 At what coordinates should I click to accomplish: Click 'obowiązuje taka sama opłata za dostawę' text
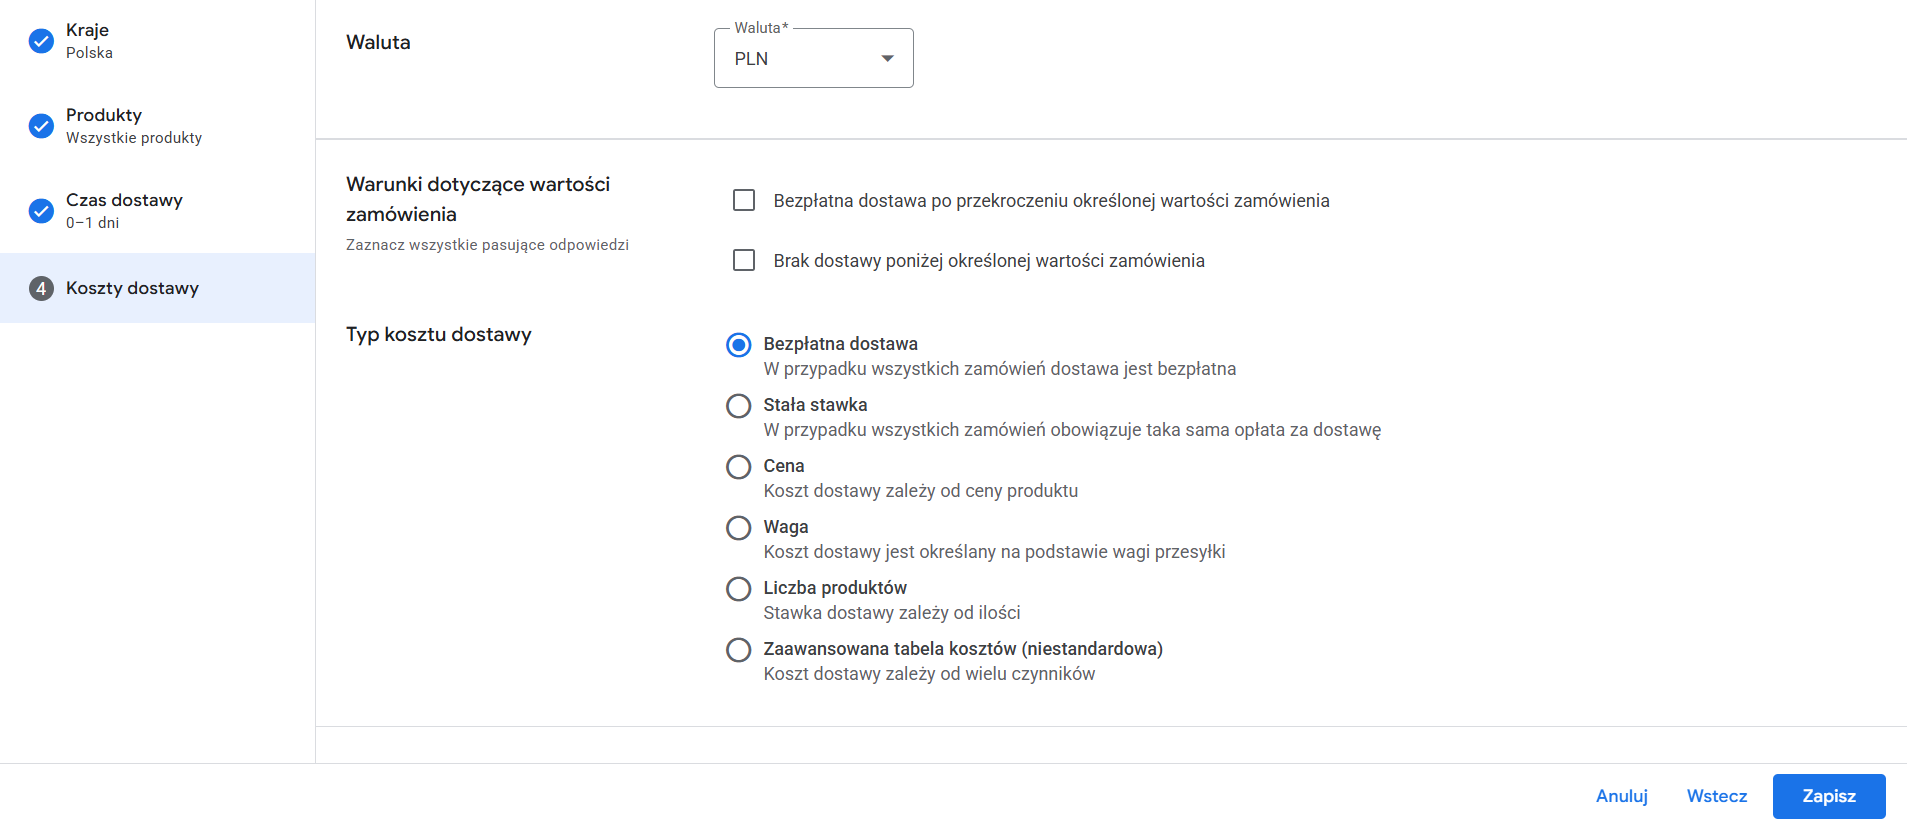click(1215, 430)
